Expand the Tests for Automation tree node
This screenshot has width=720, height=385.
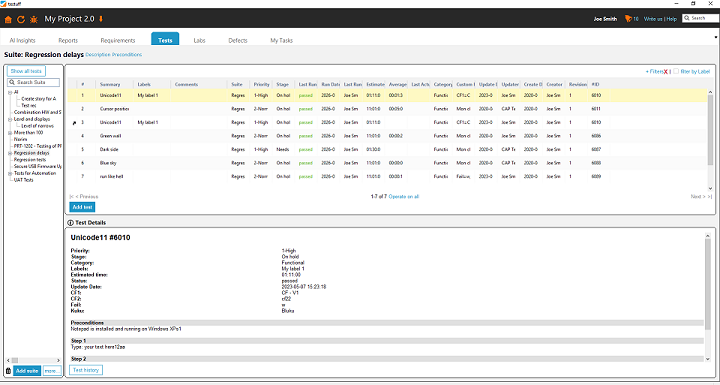[x=10, y=173]
